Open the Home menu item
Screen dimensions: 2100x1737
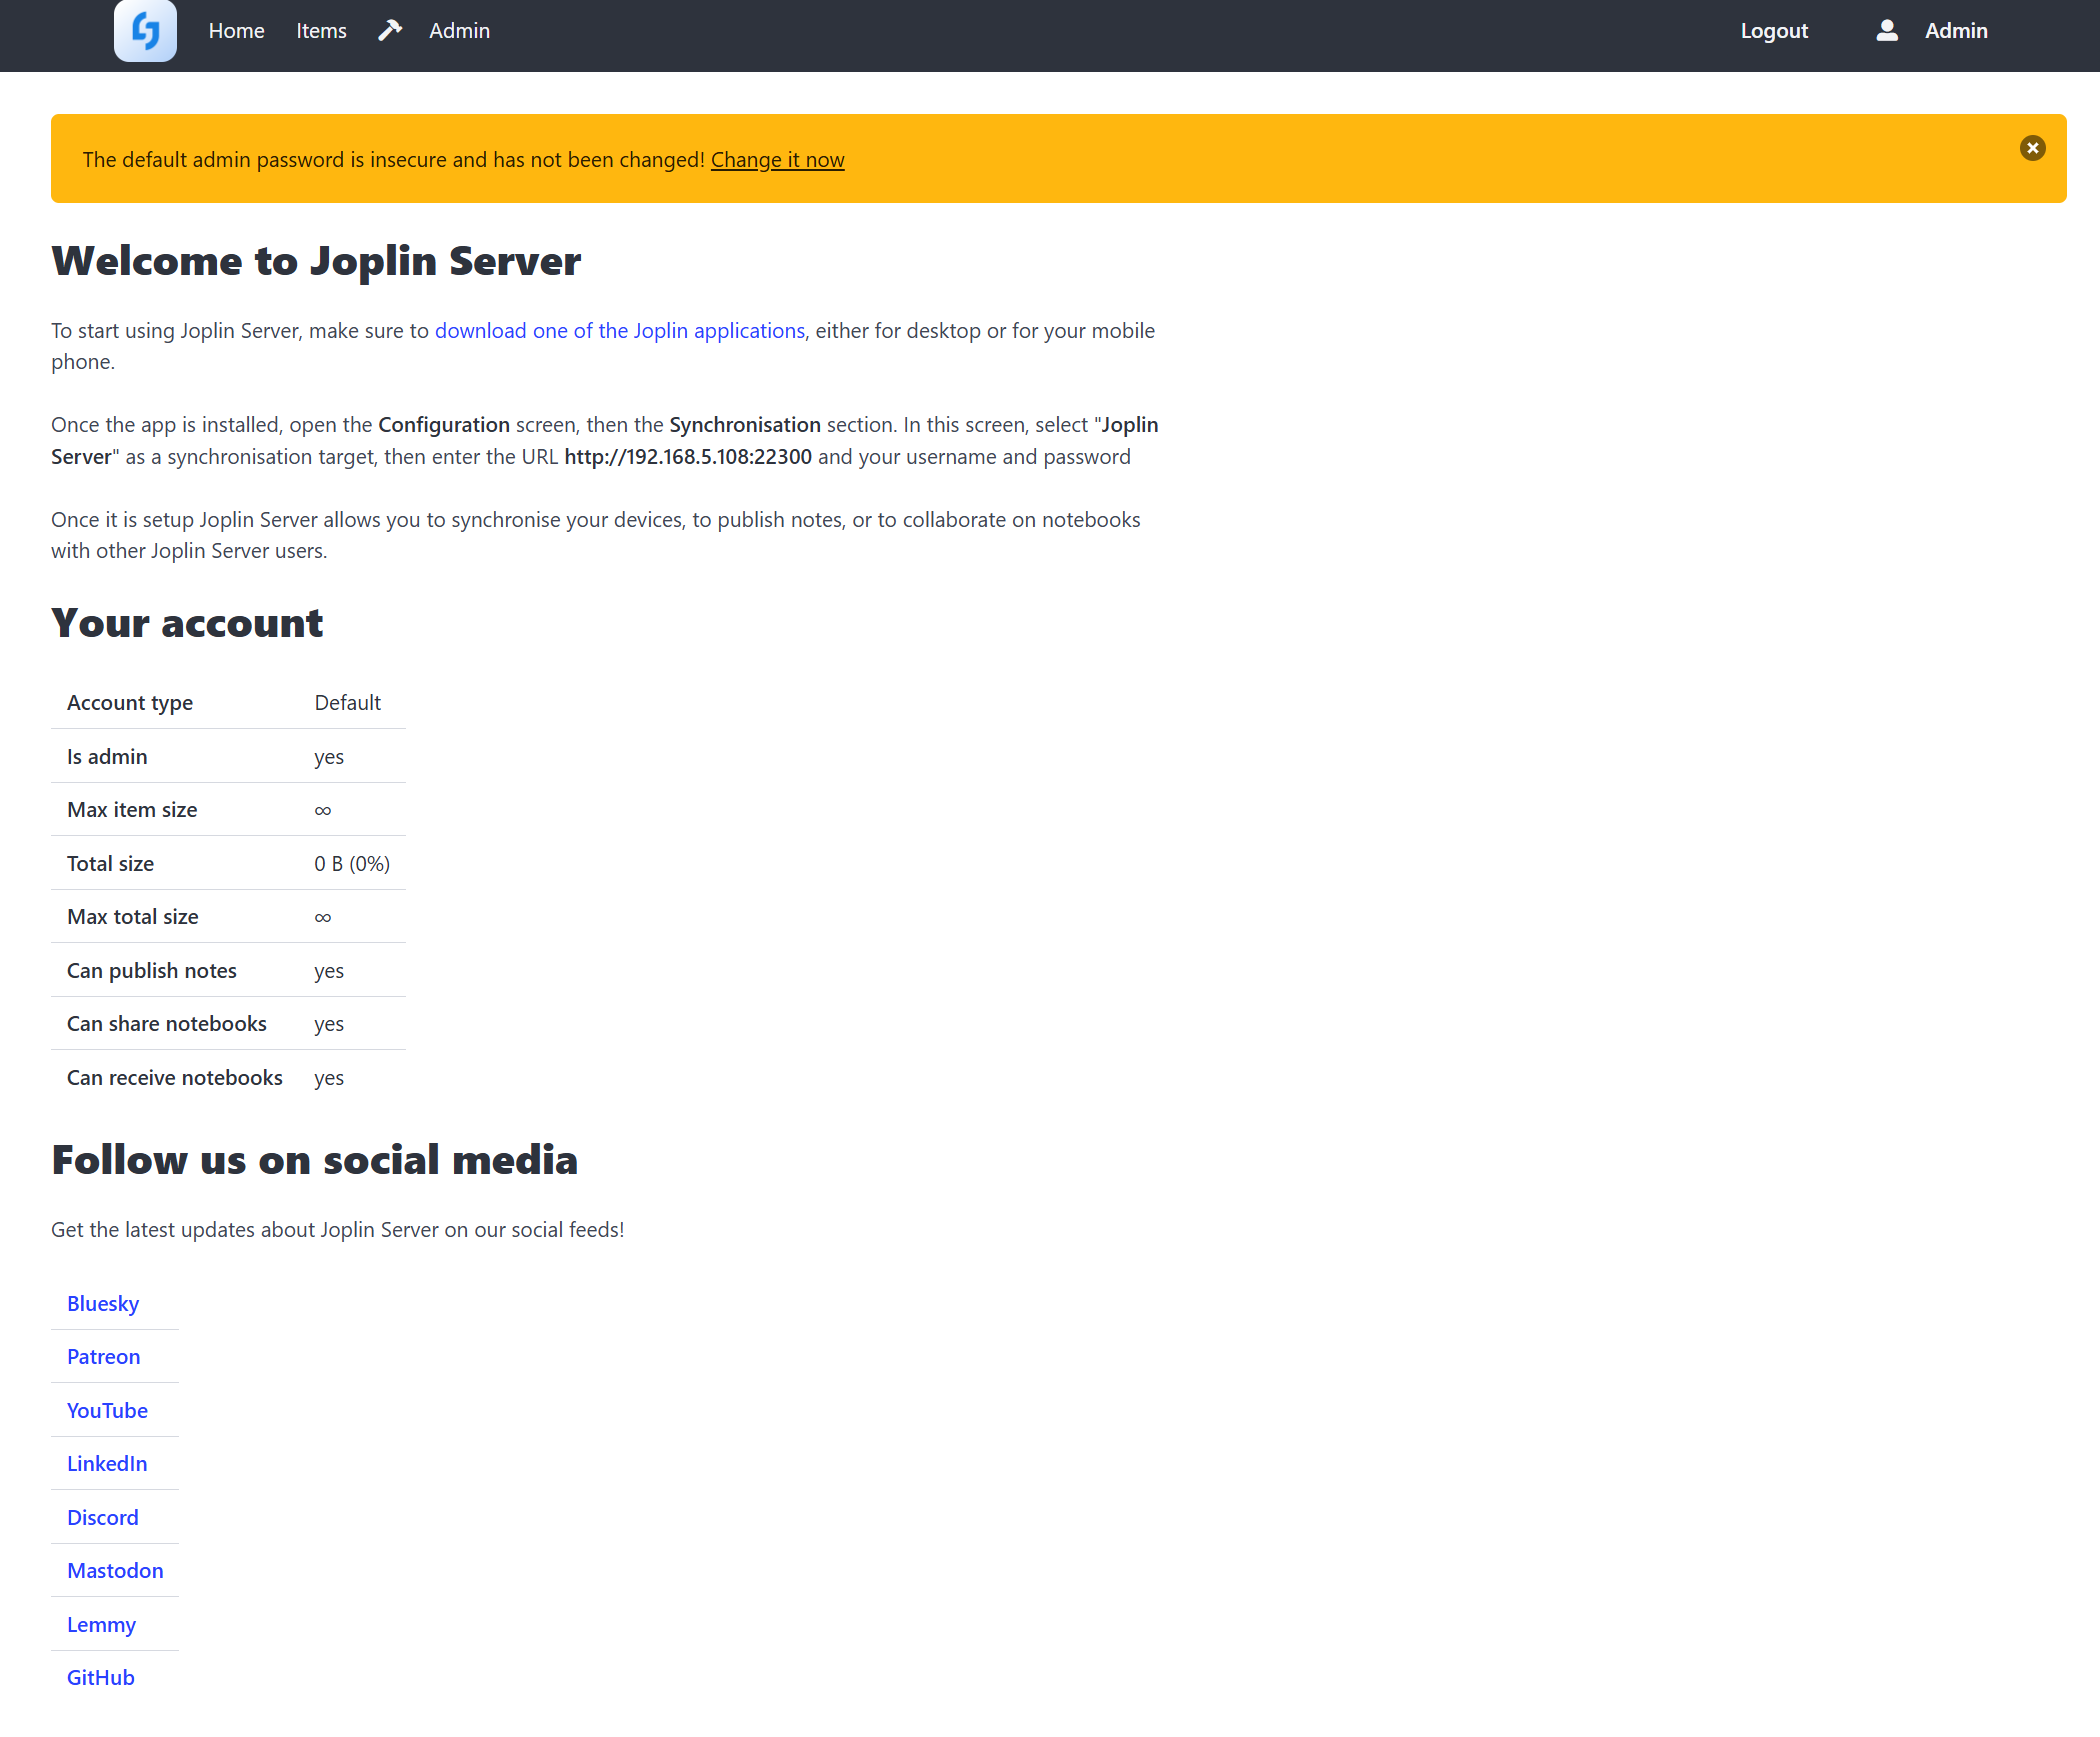pos(236,31)
